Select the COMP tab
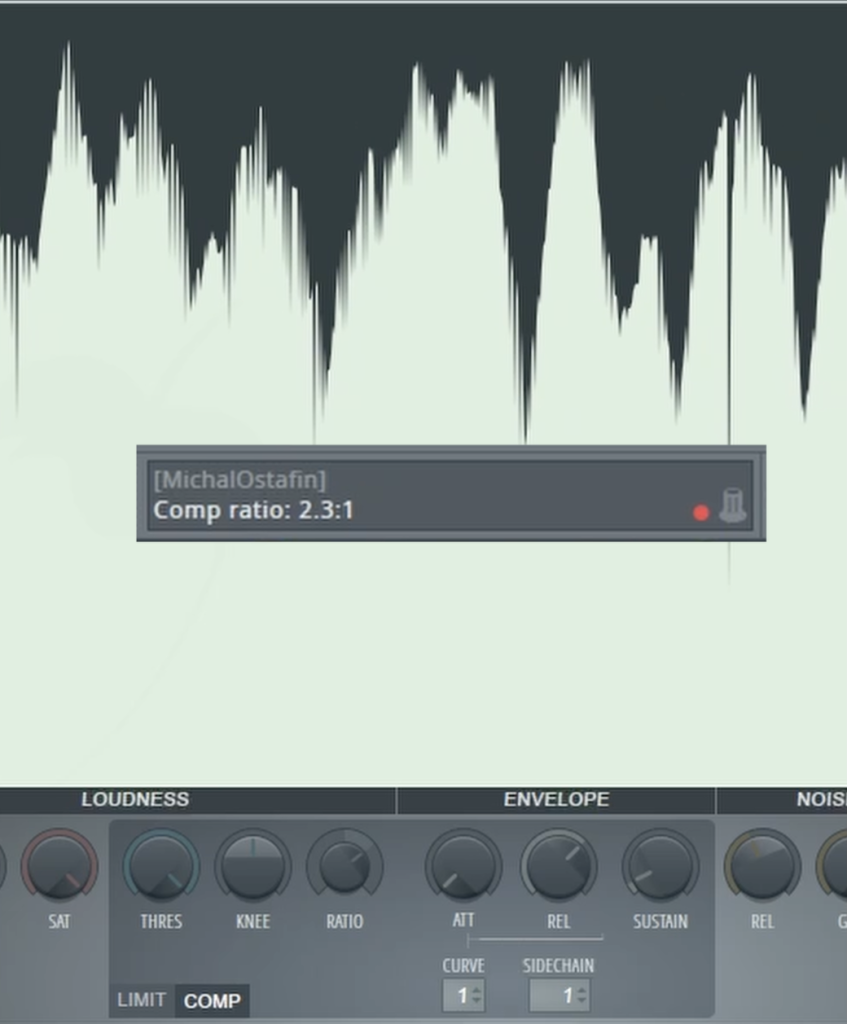The image size is (847, 1024). coord(212,1001)
